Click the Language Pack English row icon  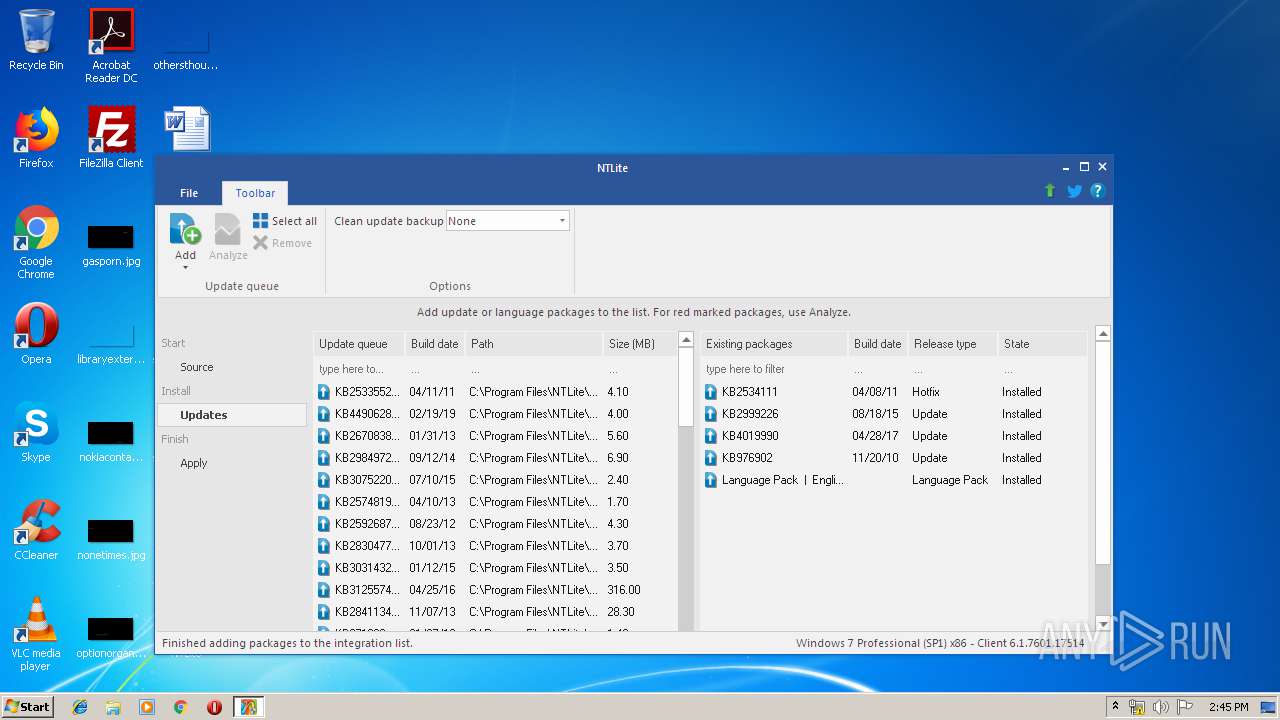point(711,480)
